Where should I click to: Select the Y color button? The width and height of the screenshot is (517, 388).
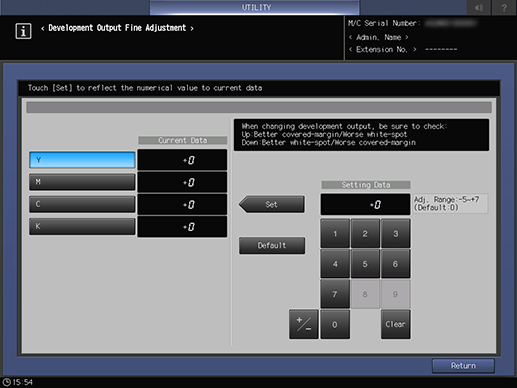click(x=82, y=160)
